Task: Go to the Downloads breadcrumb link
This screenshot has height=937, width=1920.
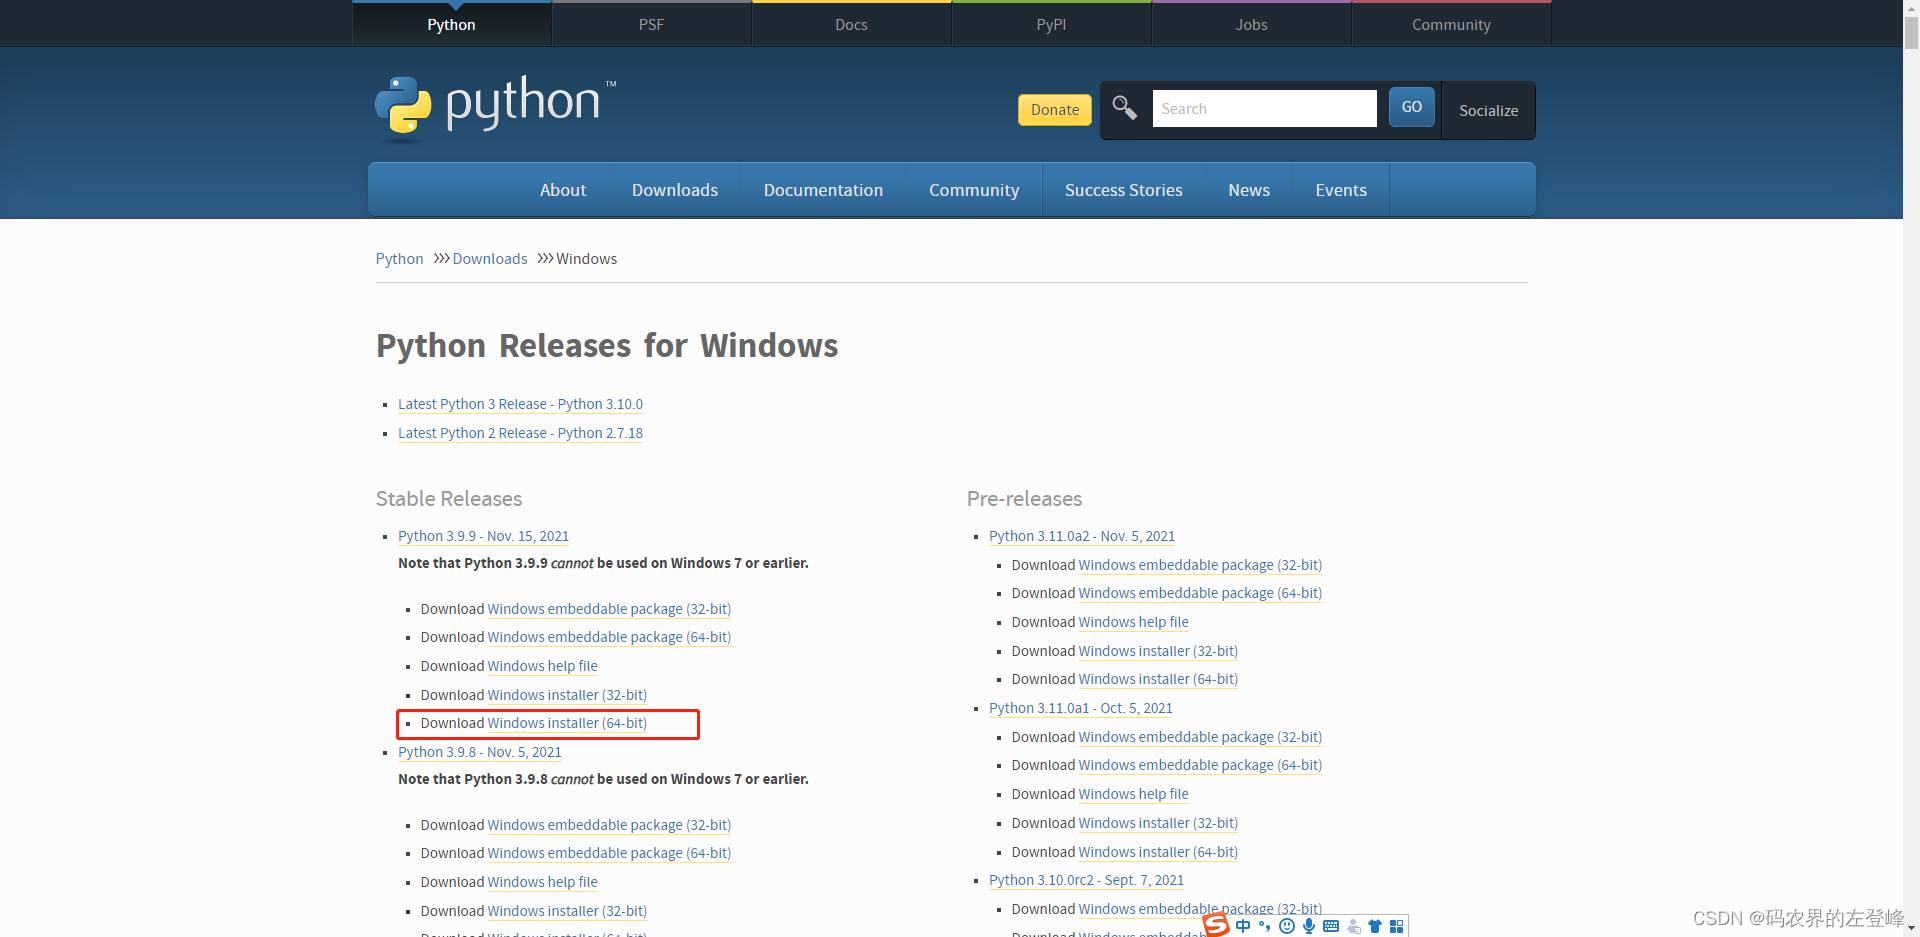Action: [490, 259]
